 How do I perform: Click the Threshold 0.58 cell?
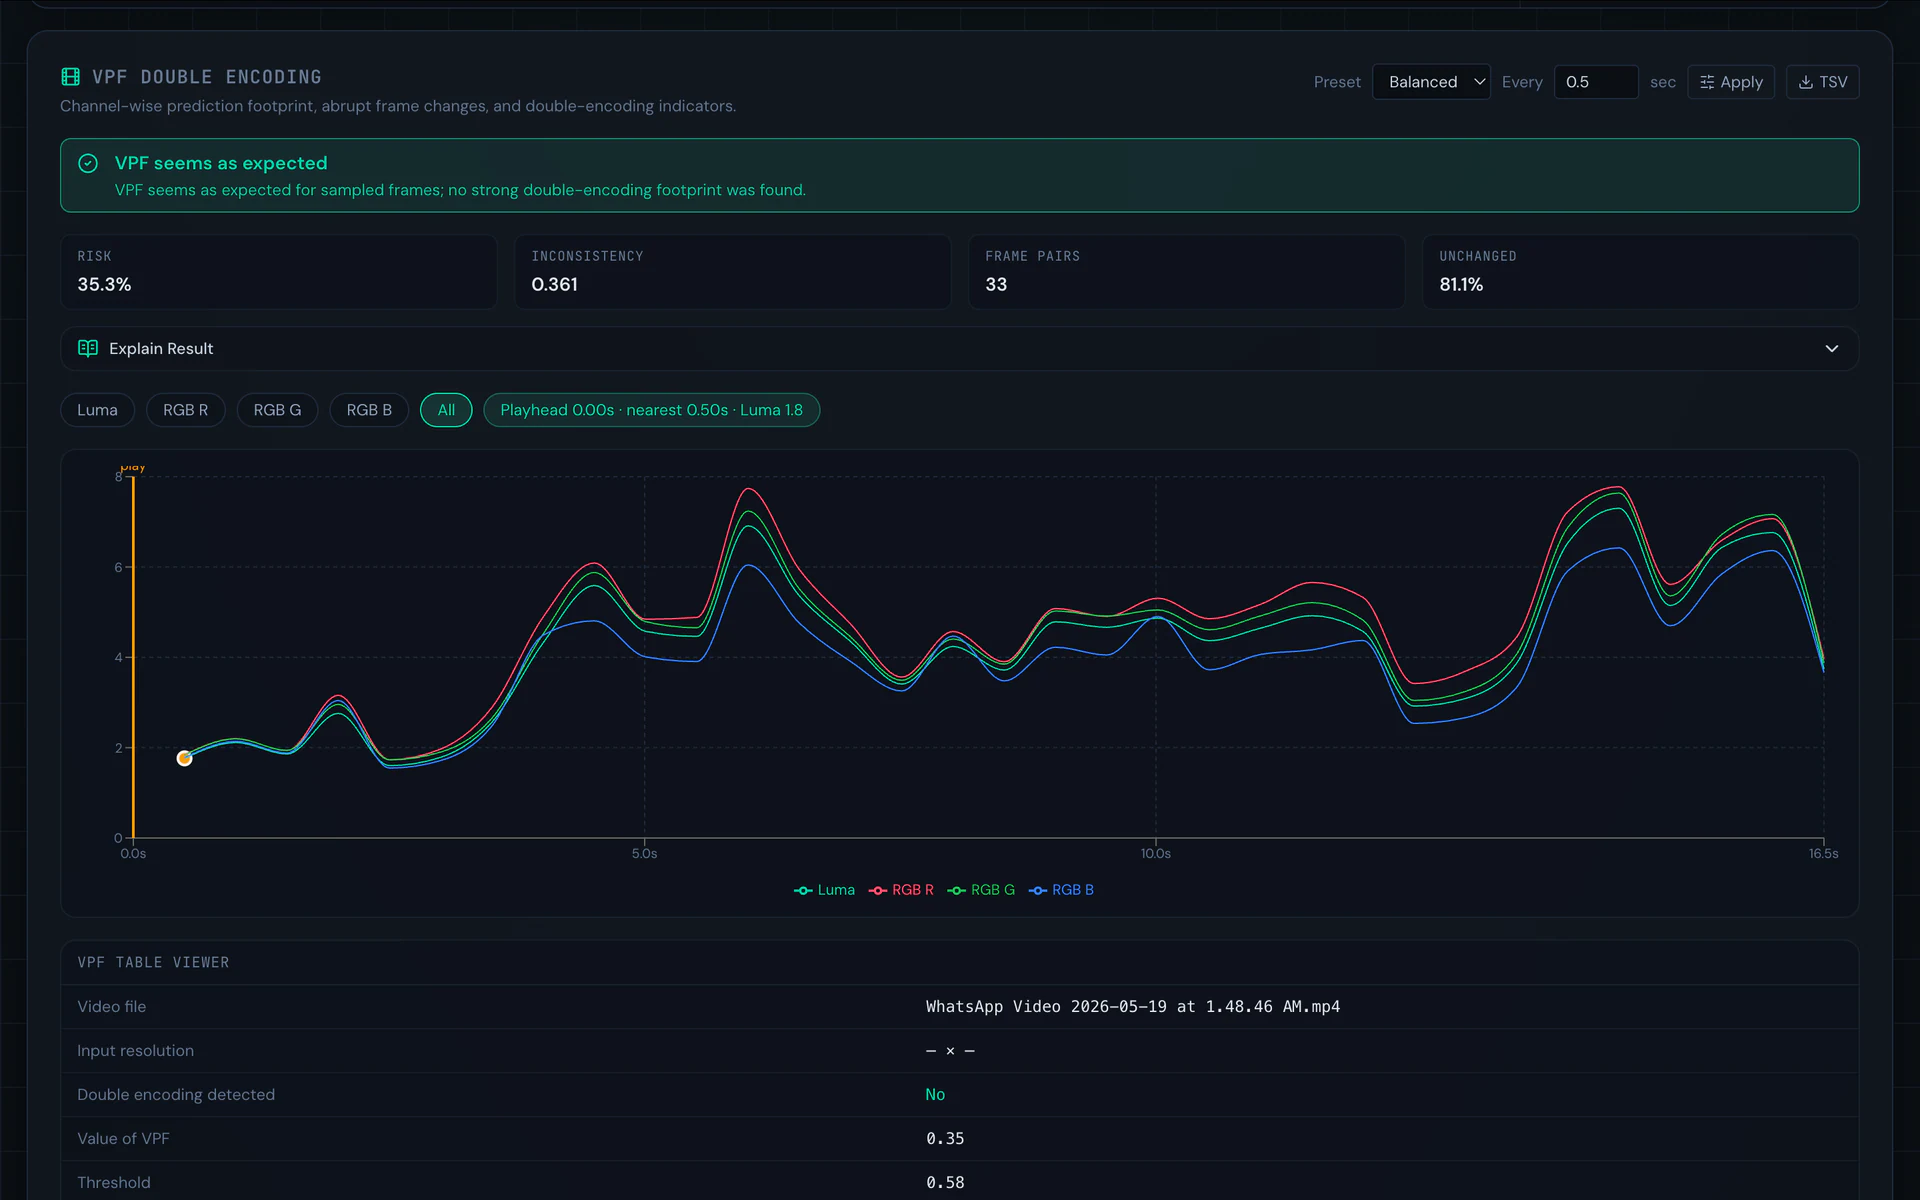[x=945, y=1182]
